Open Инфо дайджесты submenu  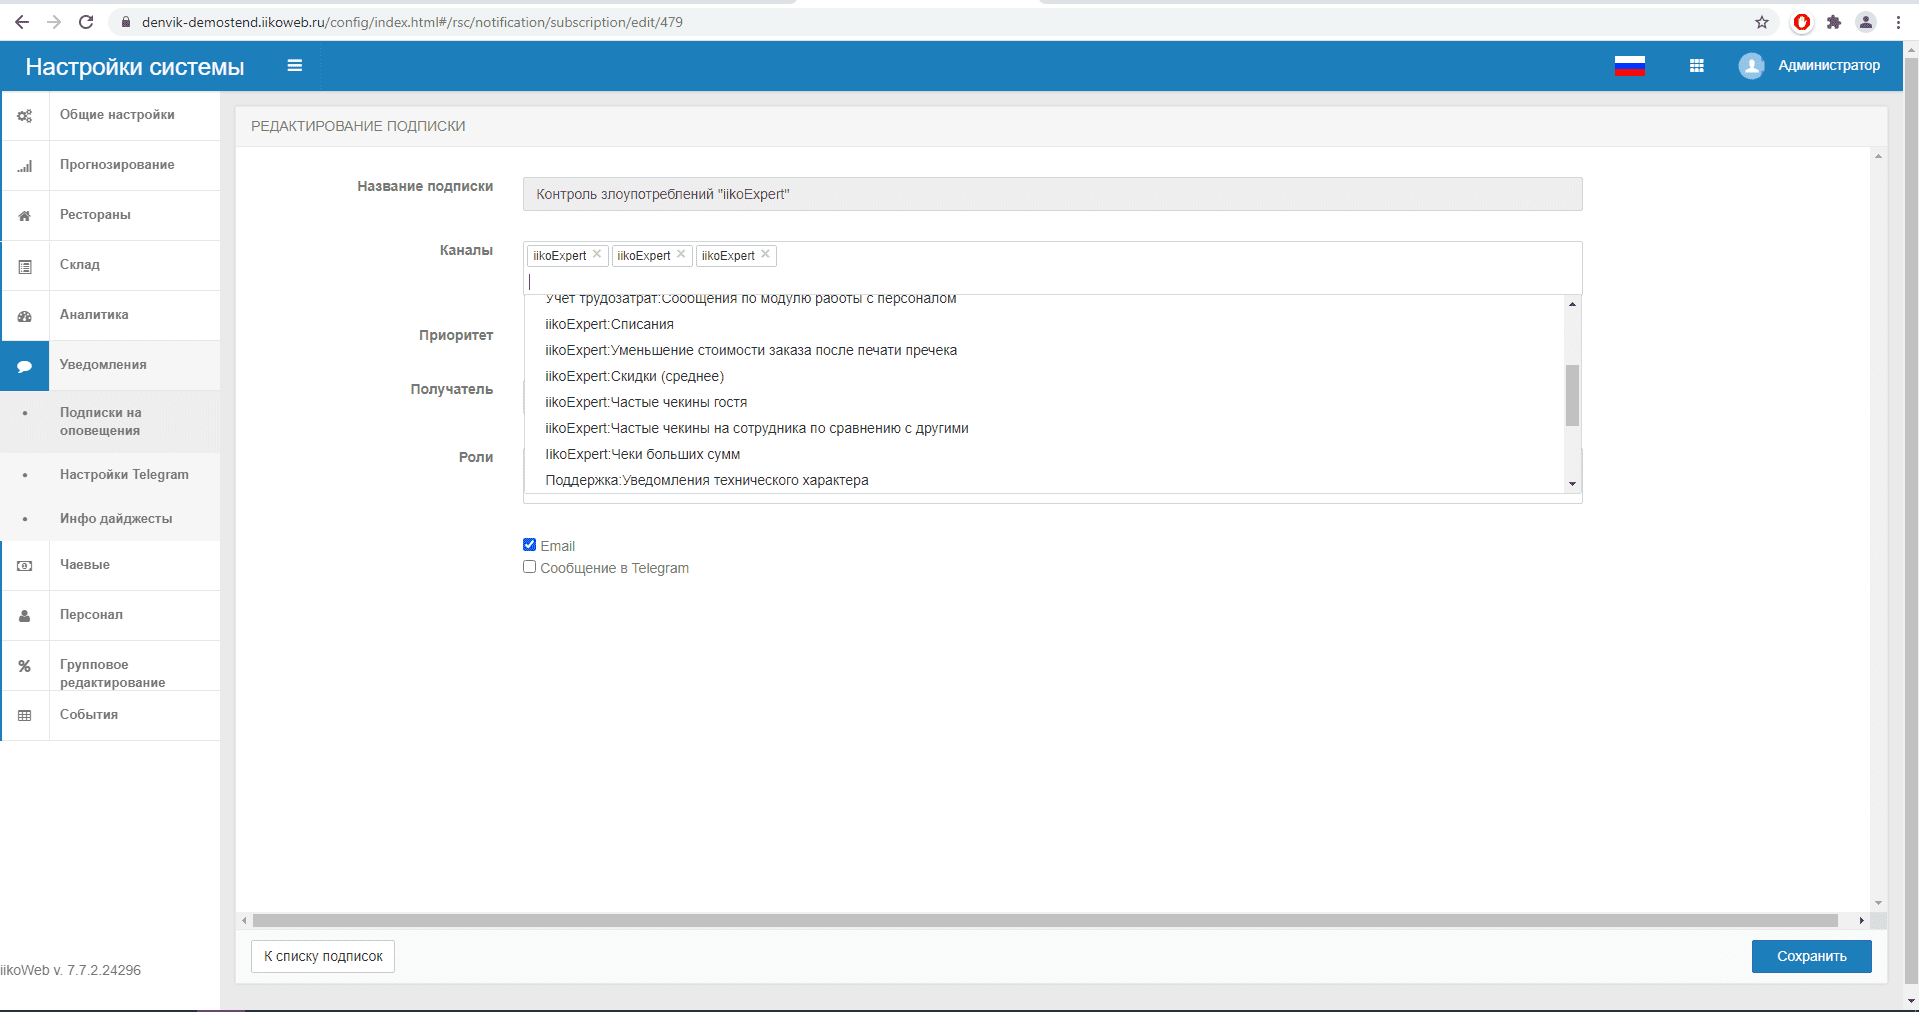point(116,519)
